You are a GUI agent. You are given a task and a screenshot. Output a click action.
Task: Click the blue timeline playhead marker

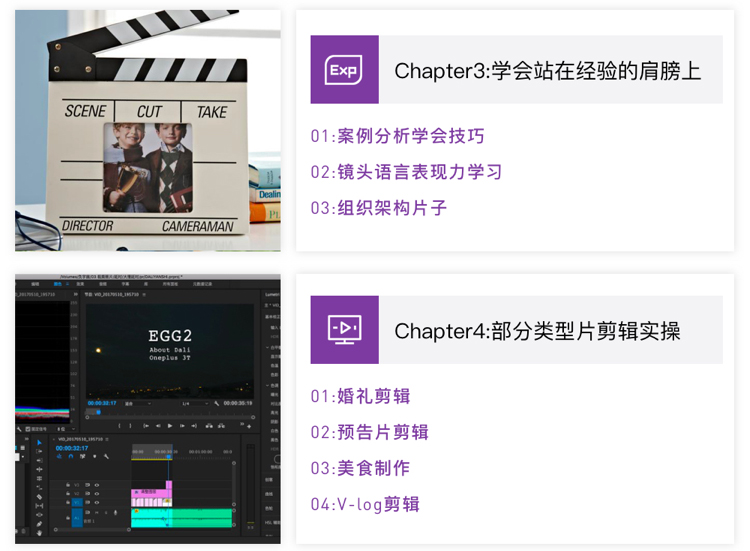(x=168, y=456)
